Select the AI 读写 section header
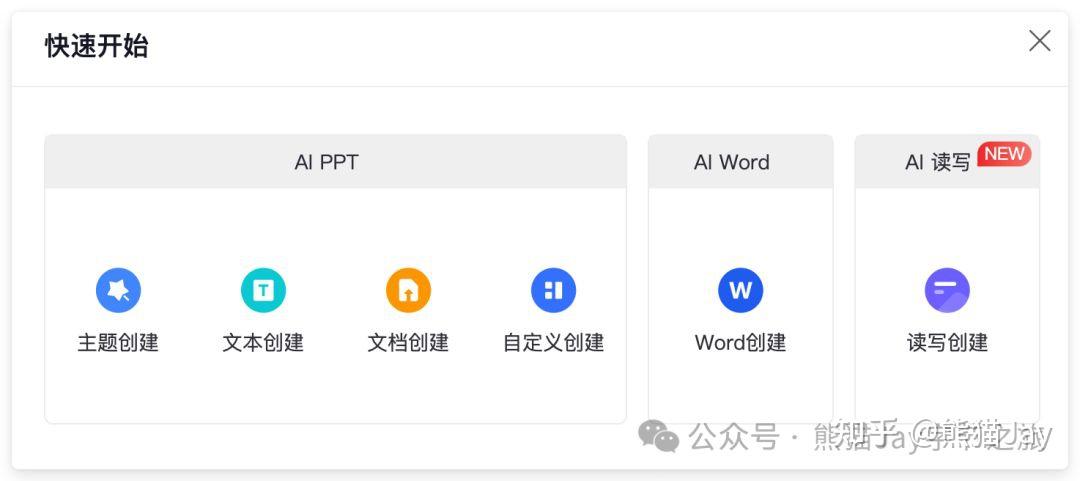 (x=947, y=162)
